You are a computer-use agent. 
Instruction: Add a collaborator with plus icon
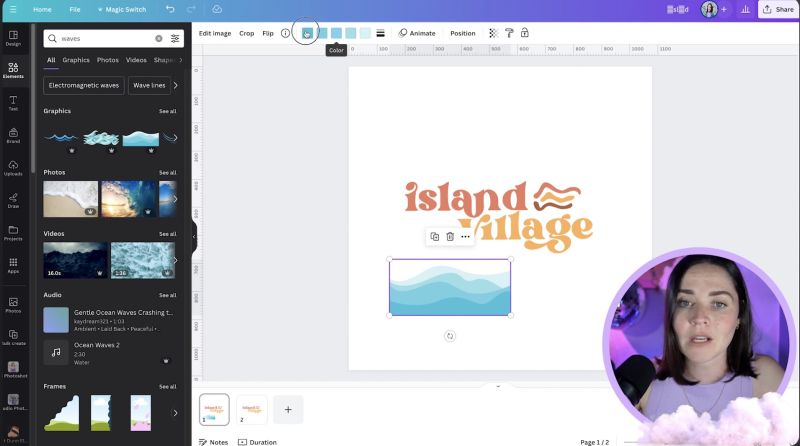pyautogui.click(x=723, y=9)
